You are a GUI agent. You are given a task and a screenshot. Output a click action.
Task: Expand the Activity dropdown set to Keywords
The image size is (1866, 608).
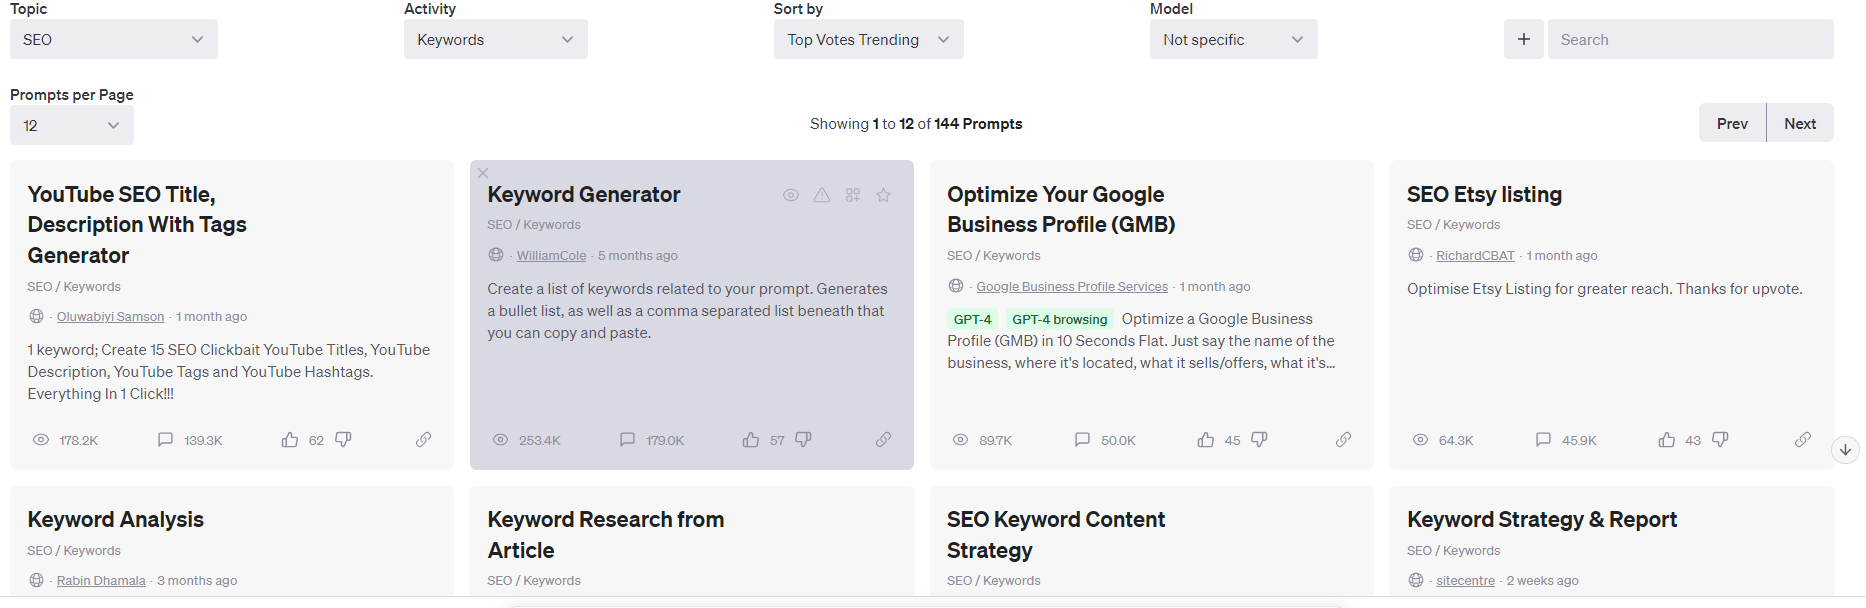(495, 40)
